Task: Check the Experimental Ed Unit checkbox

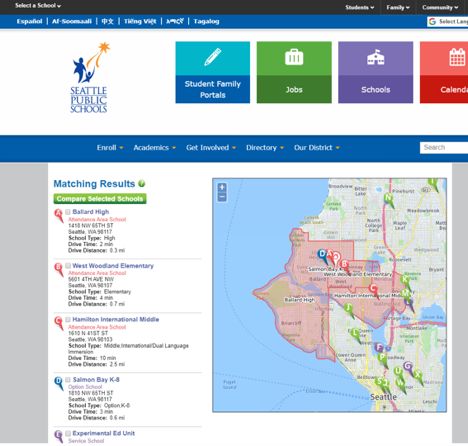Action: (68, 433)
